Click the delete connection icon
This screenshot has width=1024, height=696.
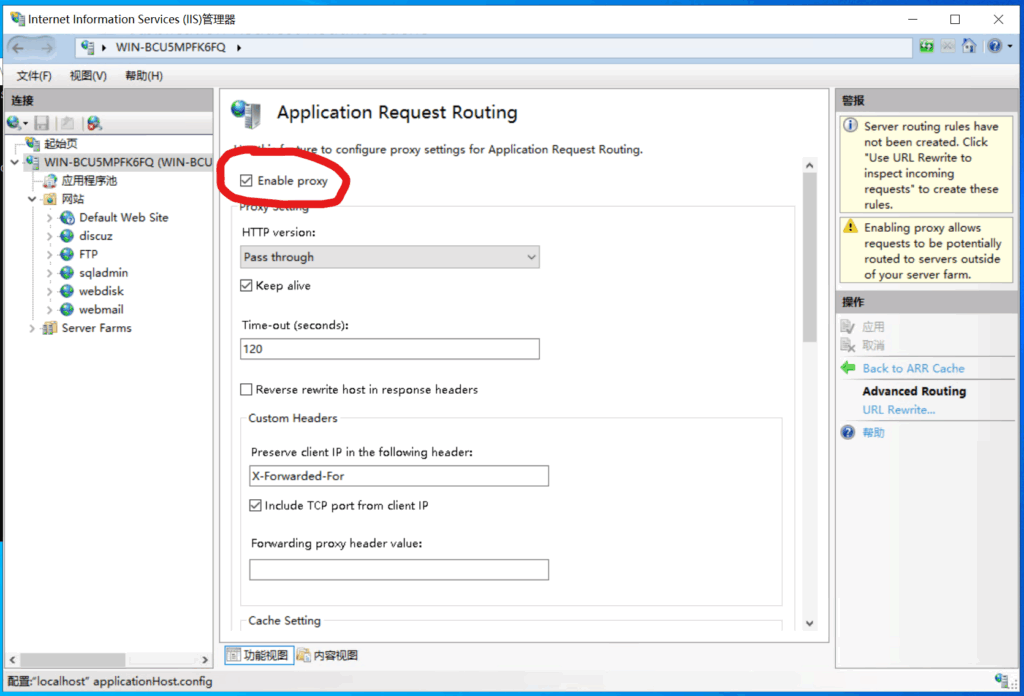pos(95,123)
